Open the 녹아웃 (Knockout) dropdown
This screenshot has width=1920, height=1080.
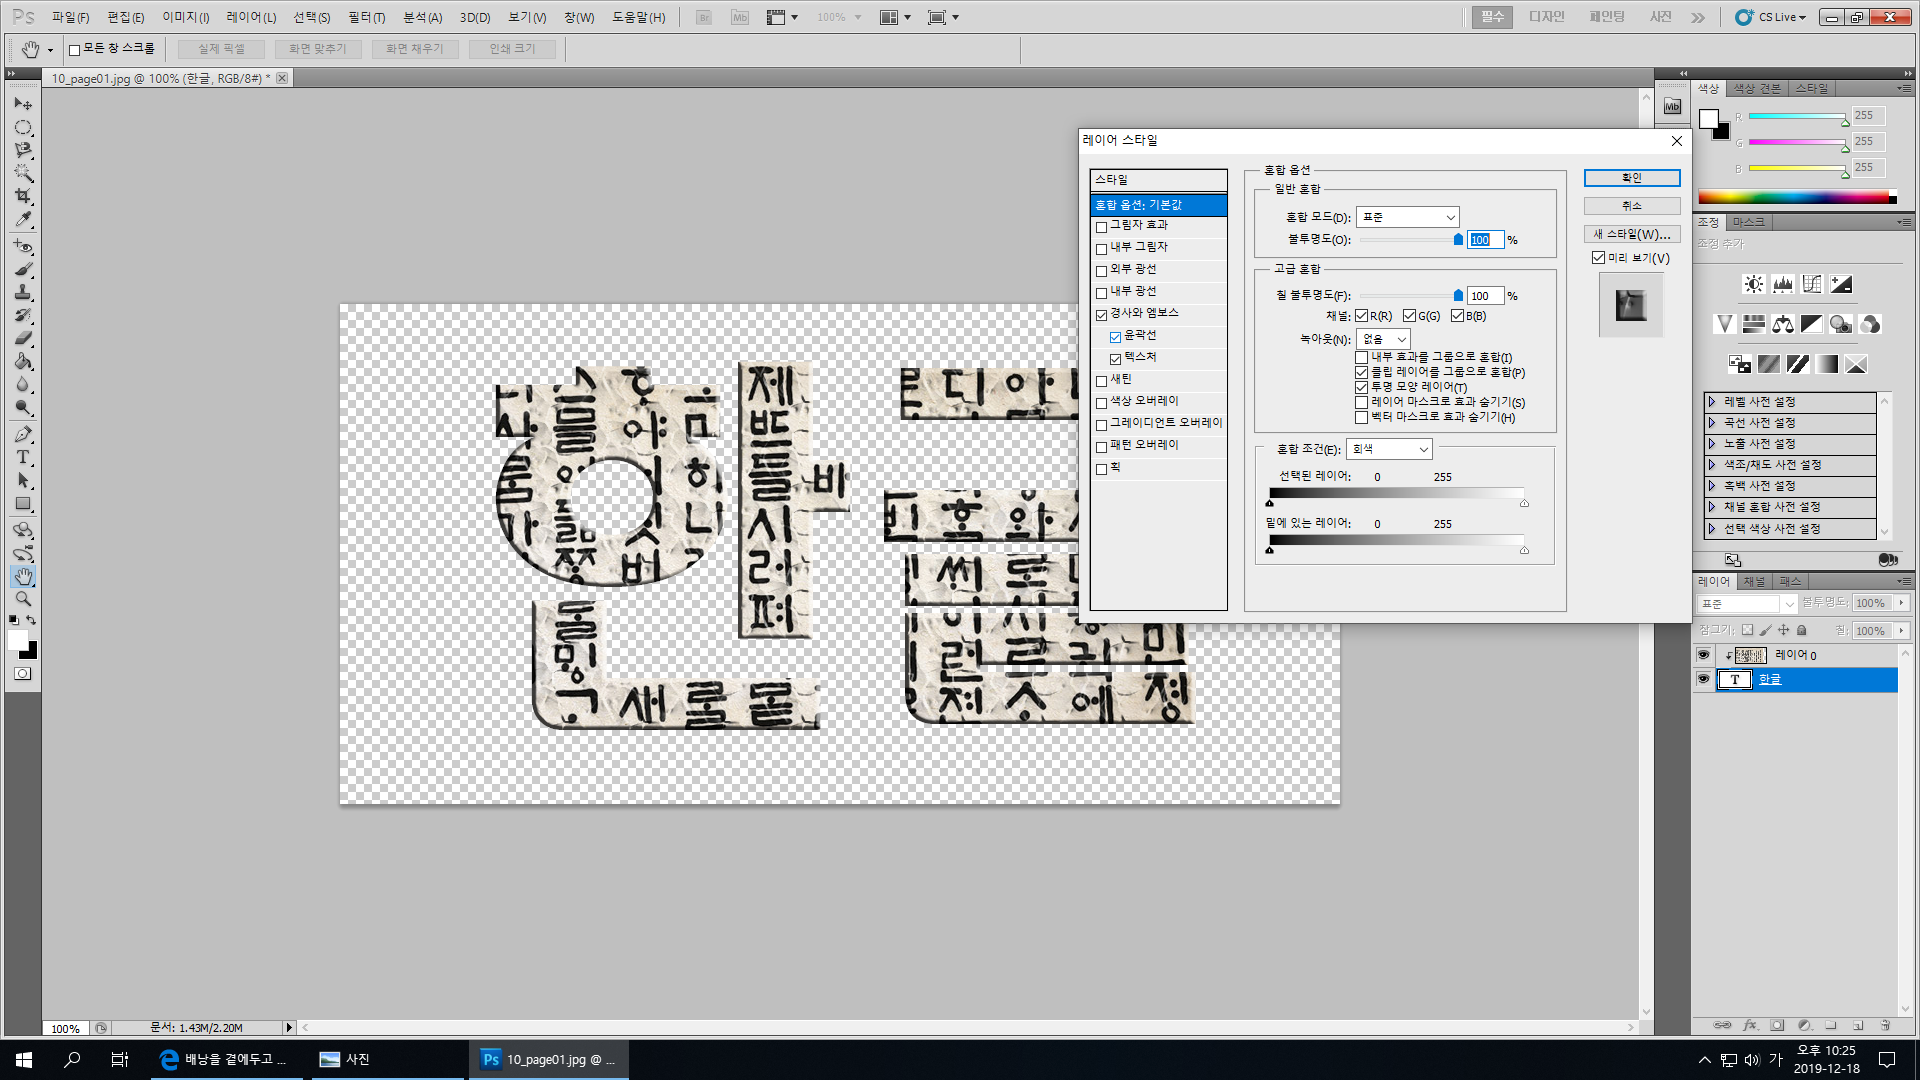(x=1383, y=339)
